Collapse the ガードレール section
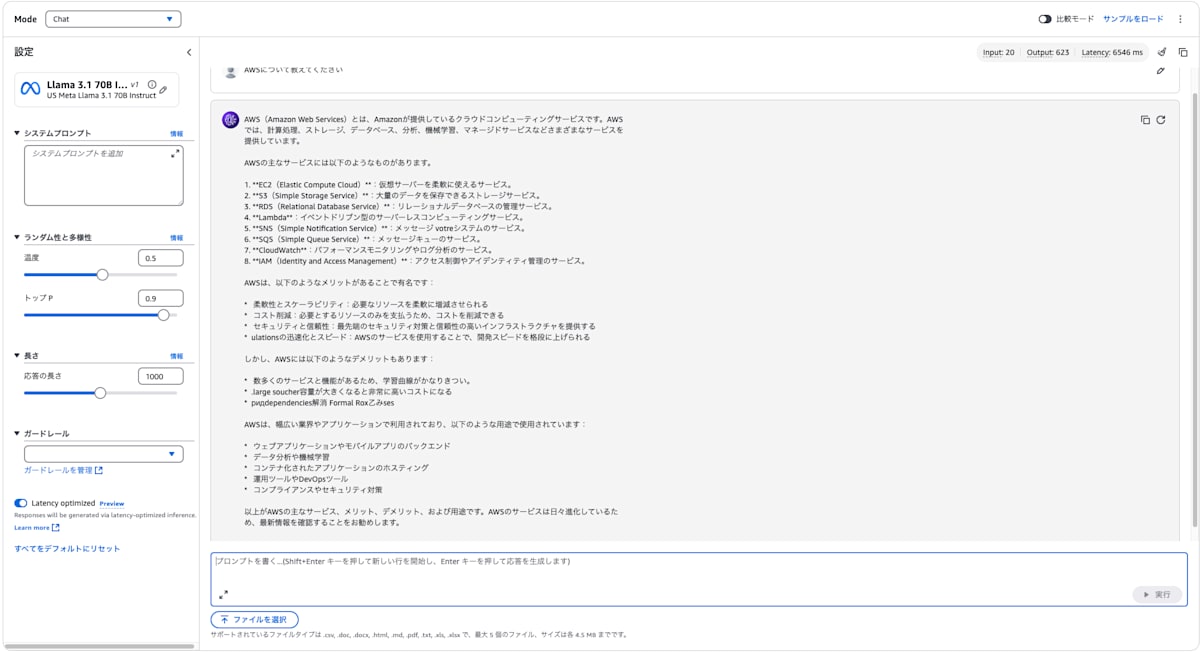Image resolution: width=1200 pixels, height=653 pixels. [x=18, y=433]
